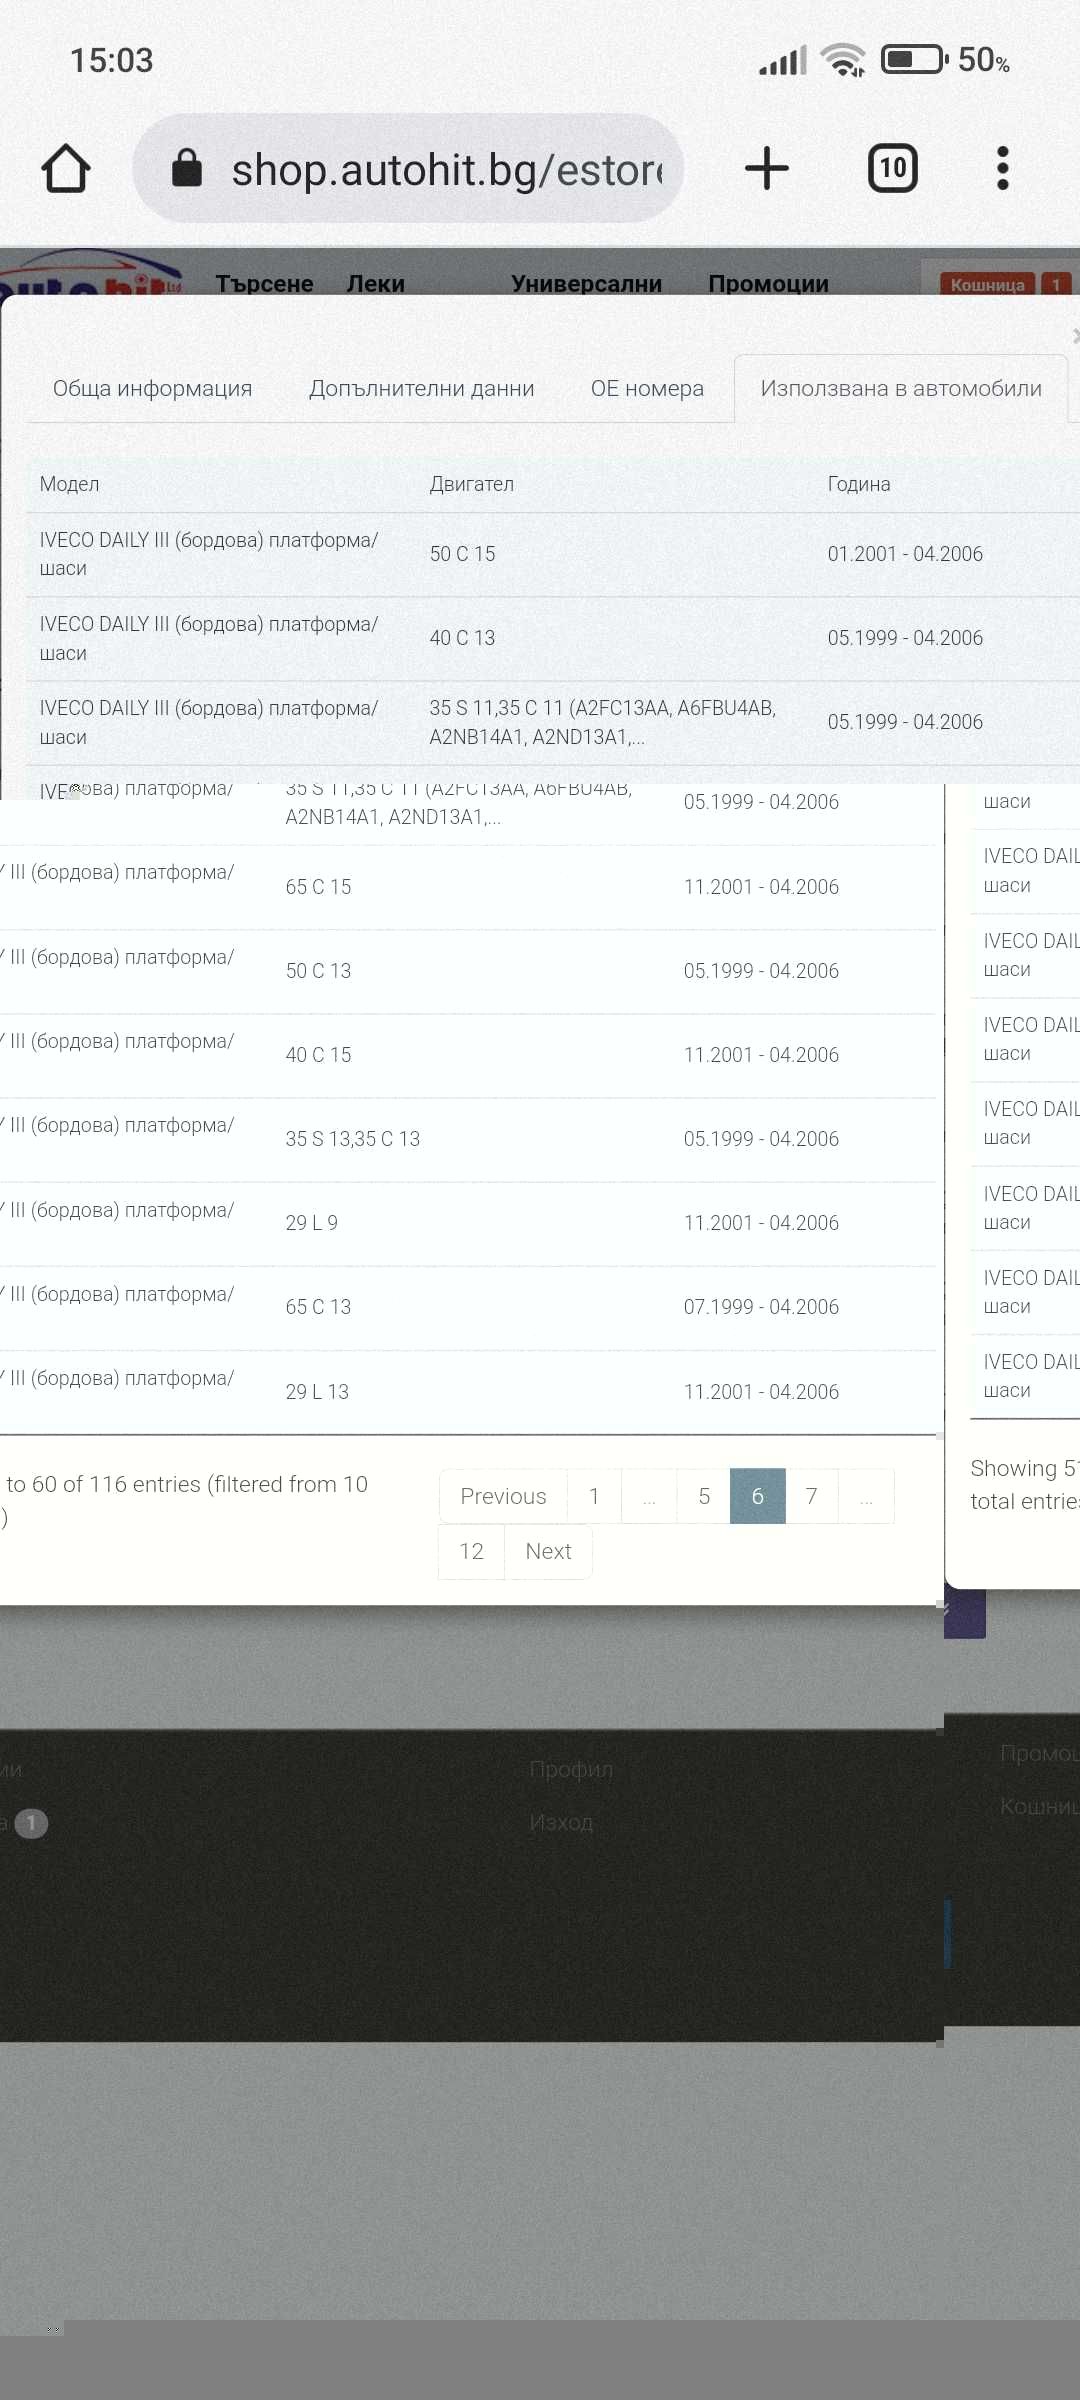Image resolution: width=1080 pixels, height=2400 pixels.
Task: Switch to Допълнителни данни tab
Action: click(x=422, y=388)
